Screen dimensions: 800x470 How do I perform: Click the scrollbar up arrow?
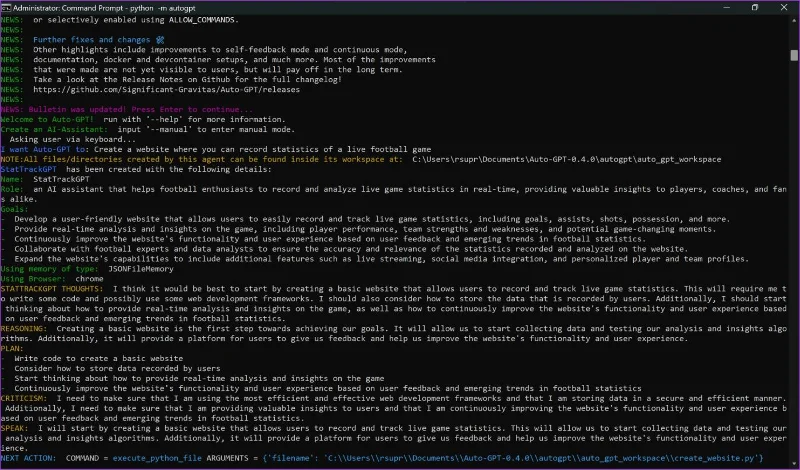point(794,20)
